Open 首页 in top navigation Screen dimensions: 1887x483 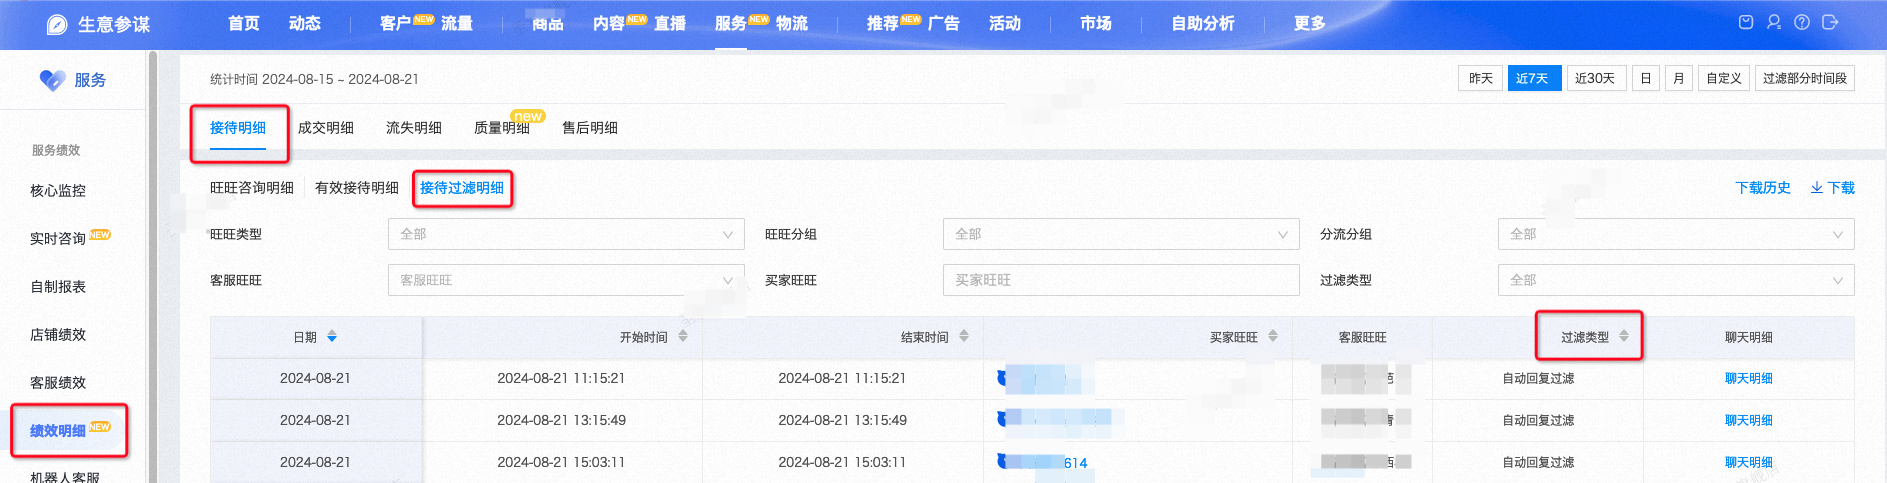point(244,23)
